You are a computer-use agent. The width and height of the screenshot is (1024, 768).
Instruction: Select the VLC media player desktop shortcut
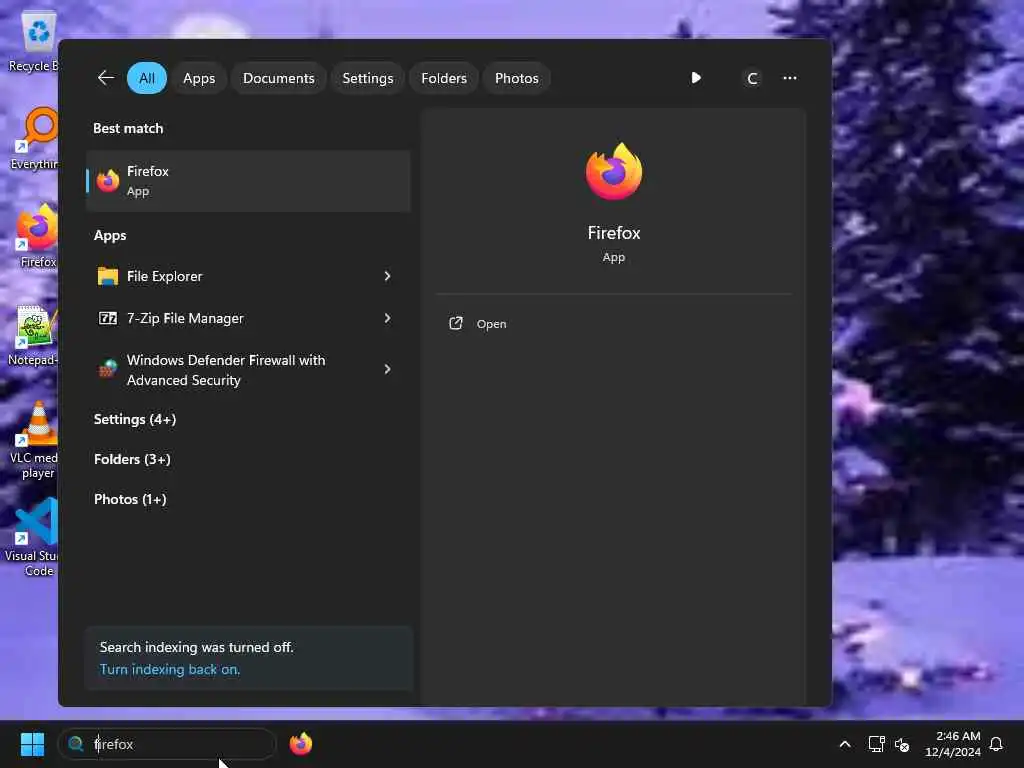pos(34,440)
